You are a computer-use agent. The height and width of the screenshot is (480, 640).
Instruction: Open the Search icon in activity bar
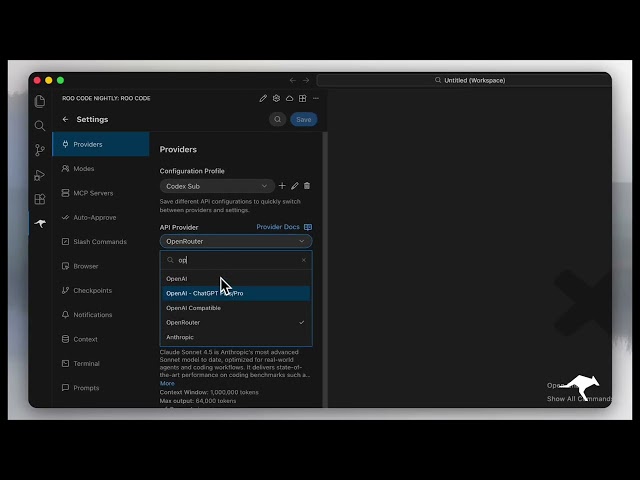[40, 126]
